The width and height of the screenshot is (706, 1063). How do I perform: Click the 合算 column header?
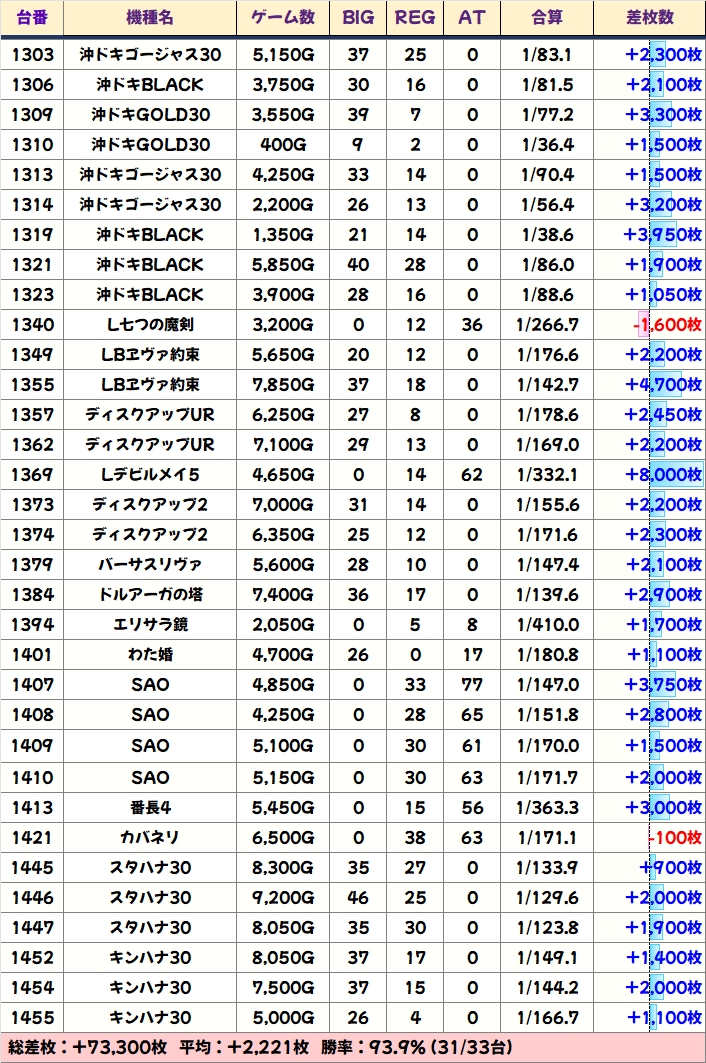click(547, 18)
